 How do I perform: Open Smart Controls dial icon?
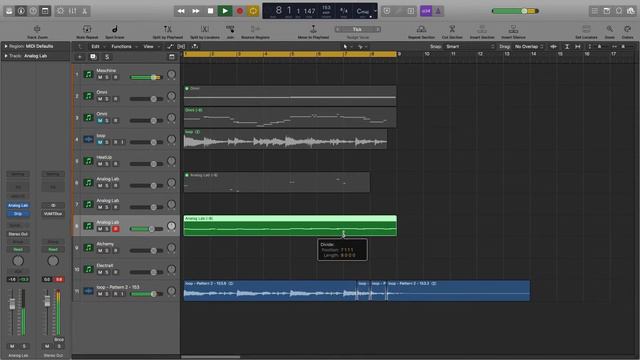click(60, 11)
